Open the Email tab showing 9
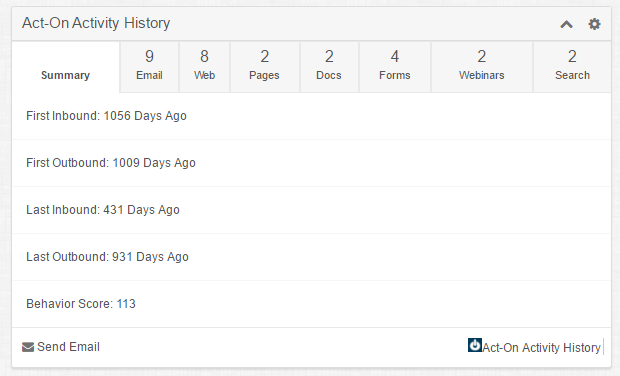 tap(149, 67)
